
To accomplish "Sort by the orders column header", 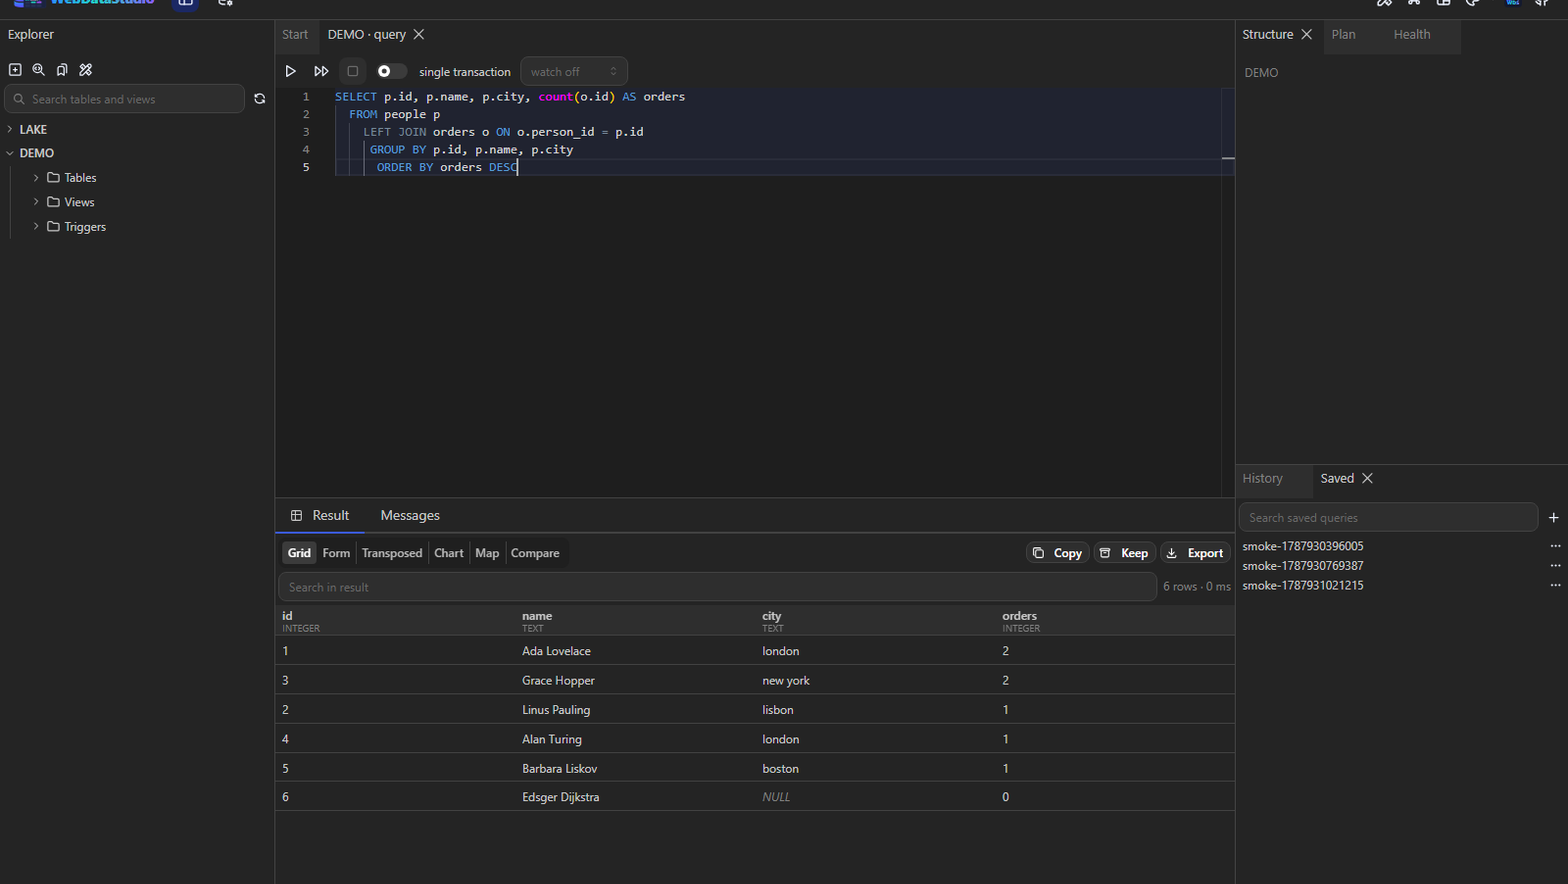I will click(1115, 621).
